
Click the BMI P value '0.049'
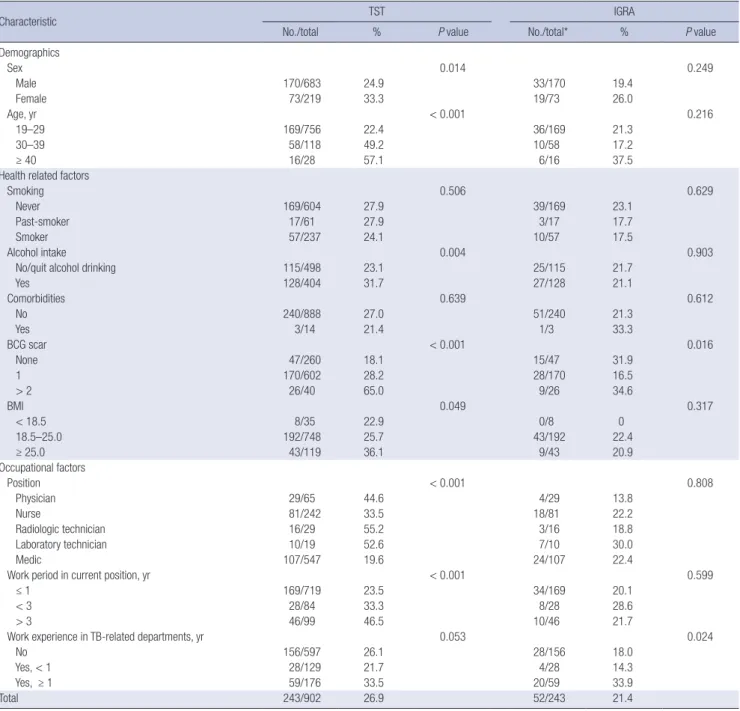(453, 406)
